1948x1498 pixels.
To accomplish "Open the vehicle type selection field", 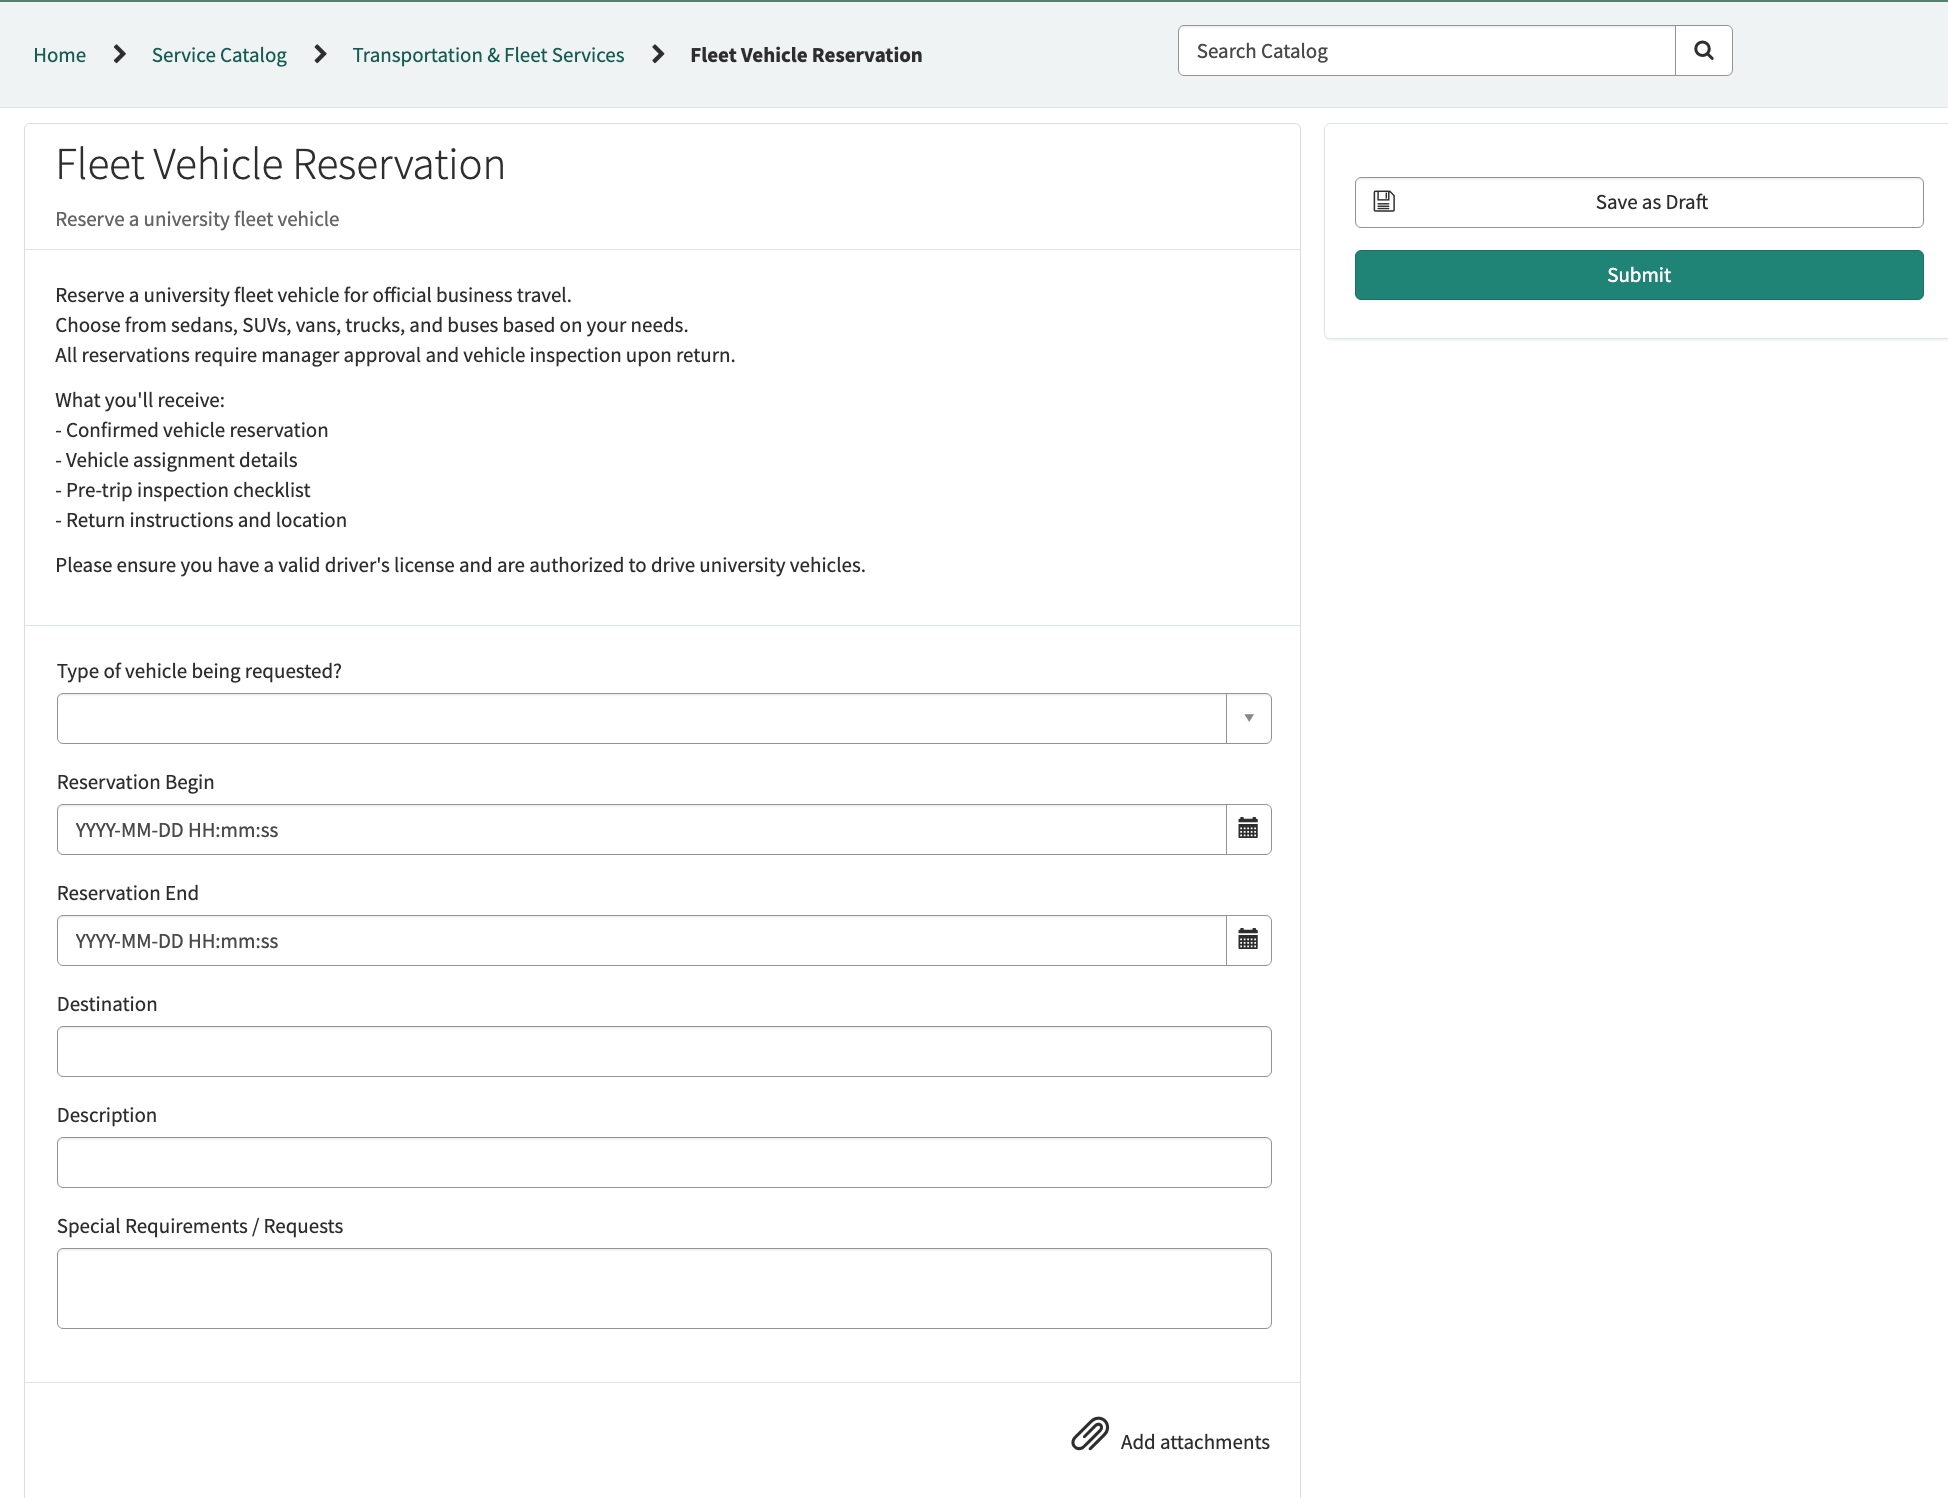I will [641, 718].
